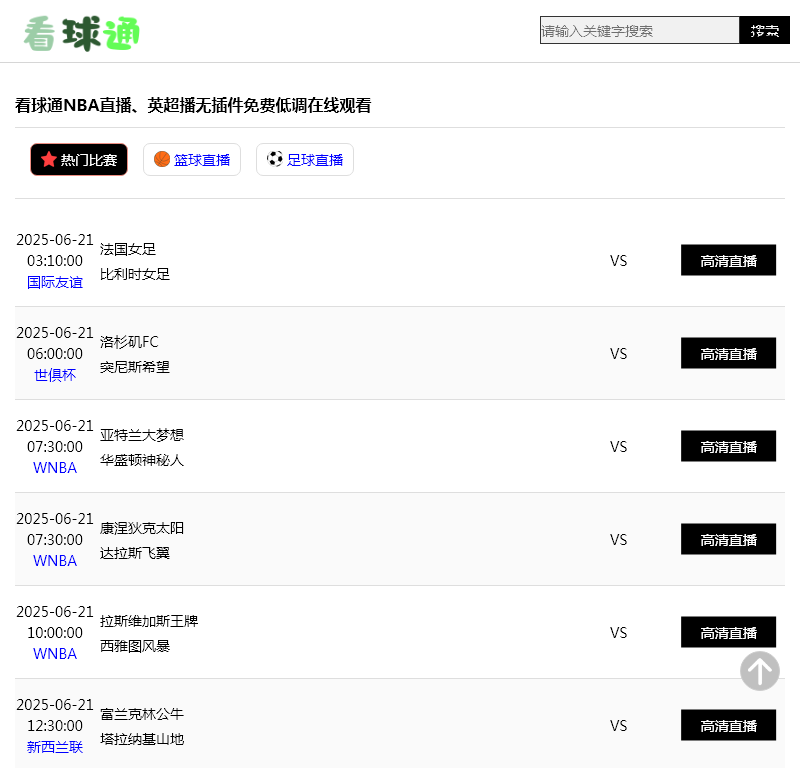Click the black 搜索 search button
This screenshot has width=800, height=768.
tap(764, 30)
